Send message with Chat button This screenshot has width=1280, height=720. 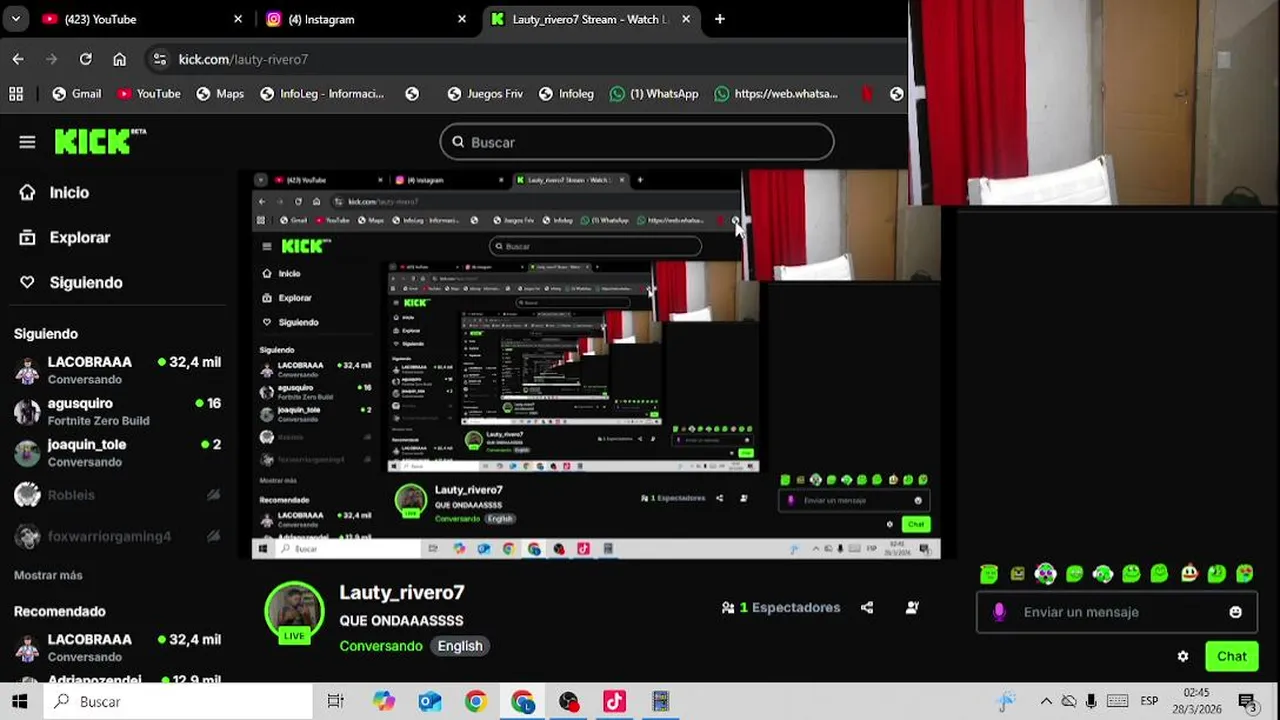click(x=1232, y=656)
